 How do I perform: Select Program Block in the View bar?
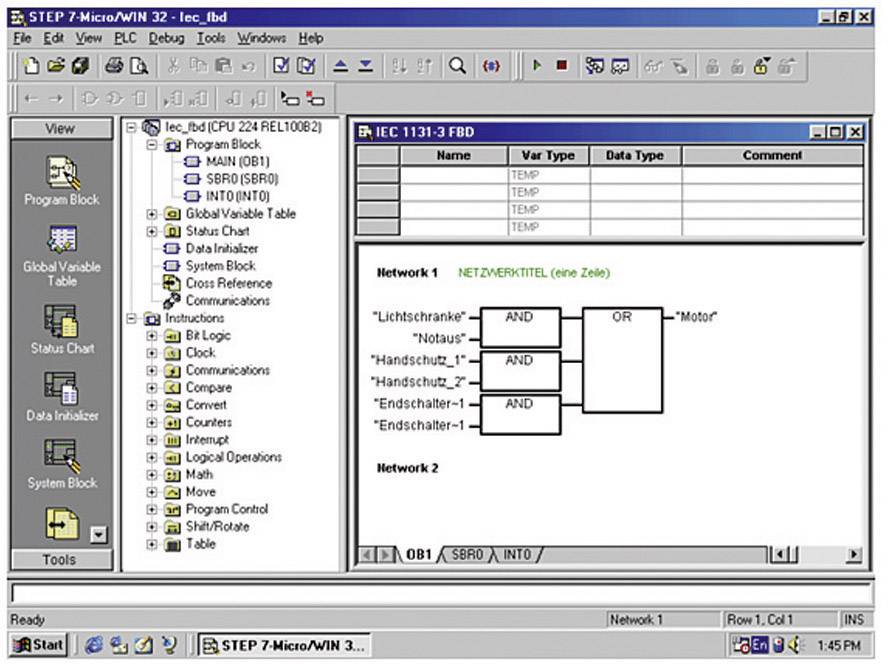pos(60,175)
